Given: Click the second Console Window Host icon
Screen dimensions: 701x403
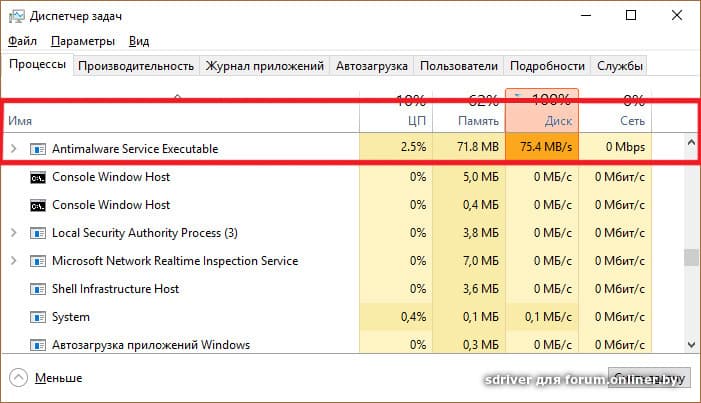Looking at the screenshot, I should pos(38,205).
